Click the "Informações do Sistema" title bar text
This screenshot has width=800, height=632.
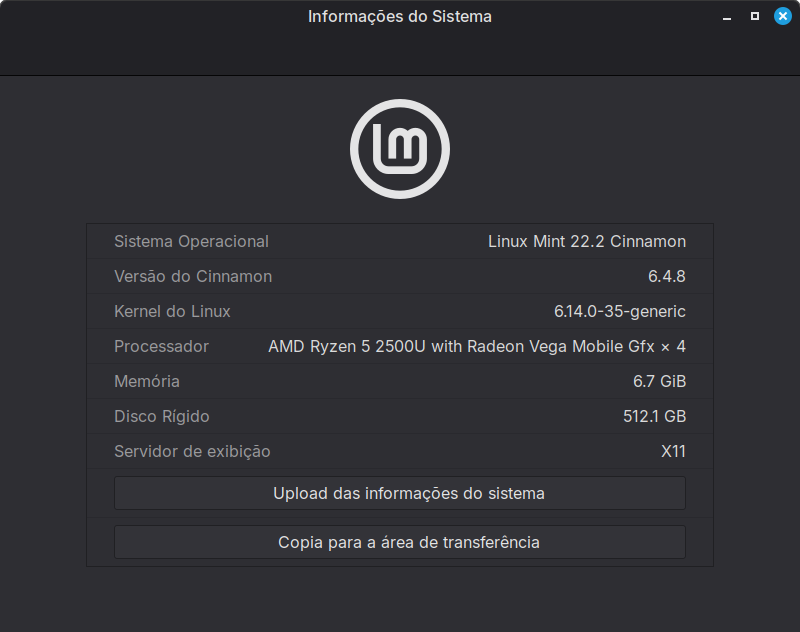(400, 17)
